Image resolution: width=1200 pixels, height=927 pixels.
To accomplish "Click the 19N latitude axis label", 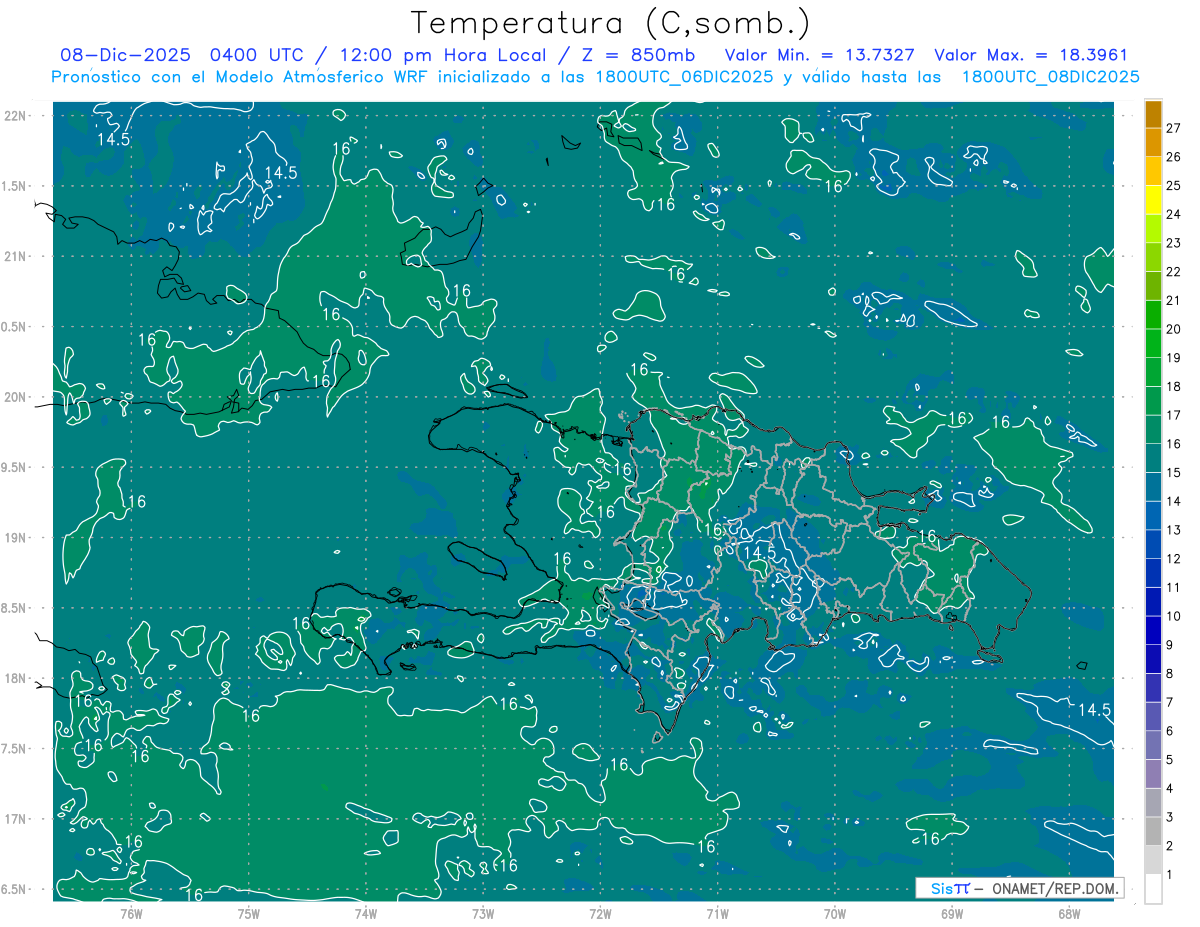I will (x=15, y=538).
